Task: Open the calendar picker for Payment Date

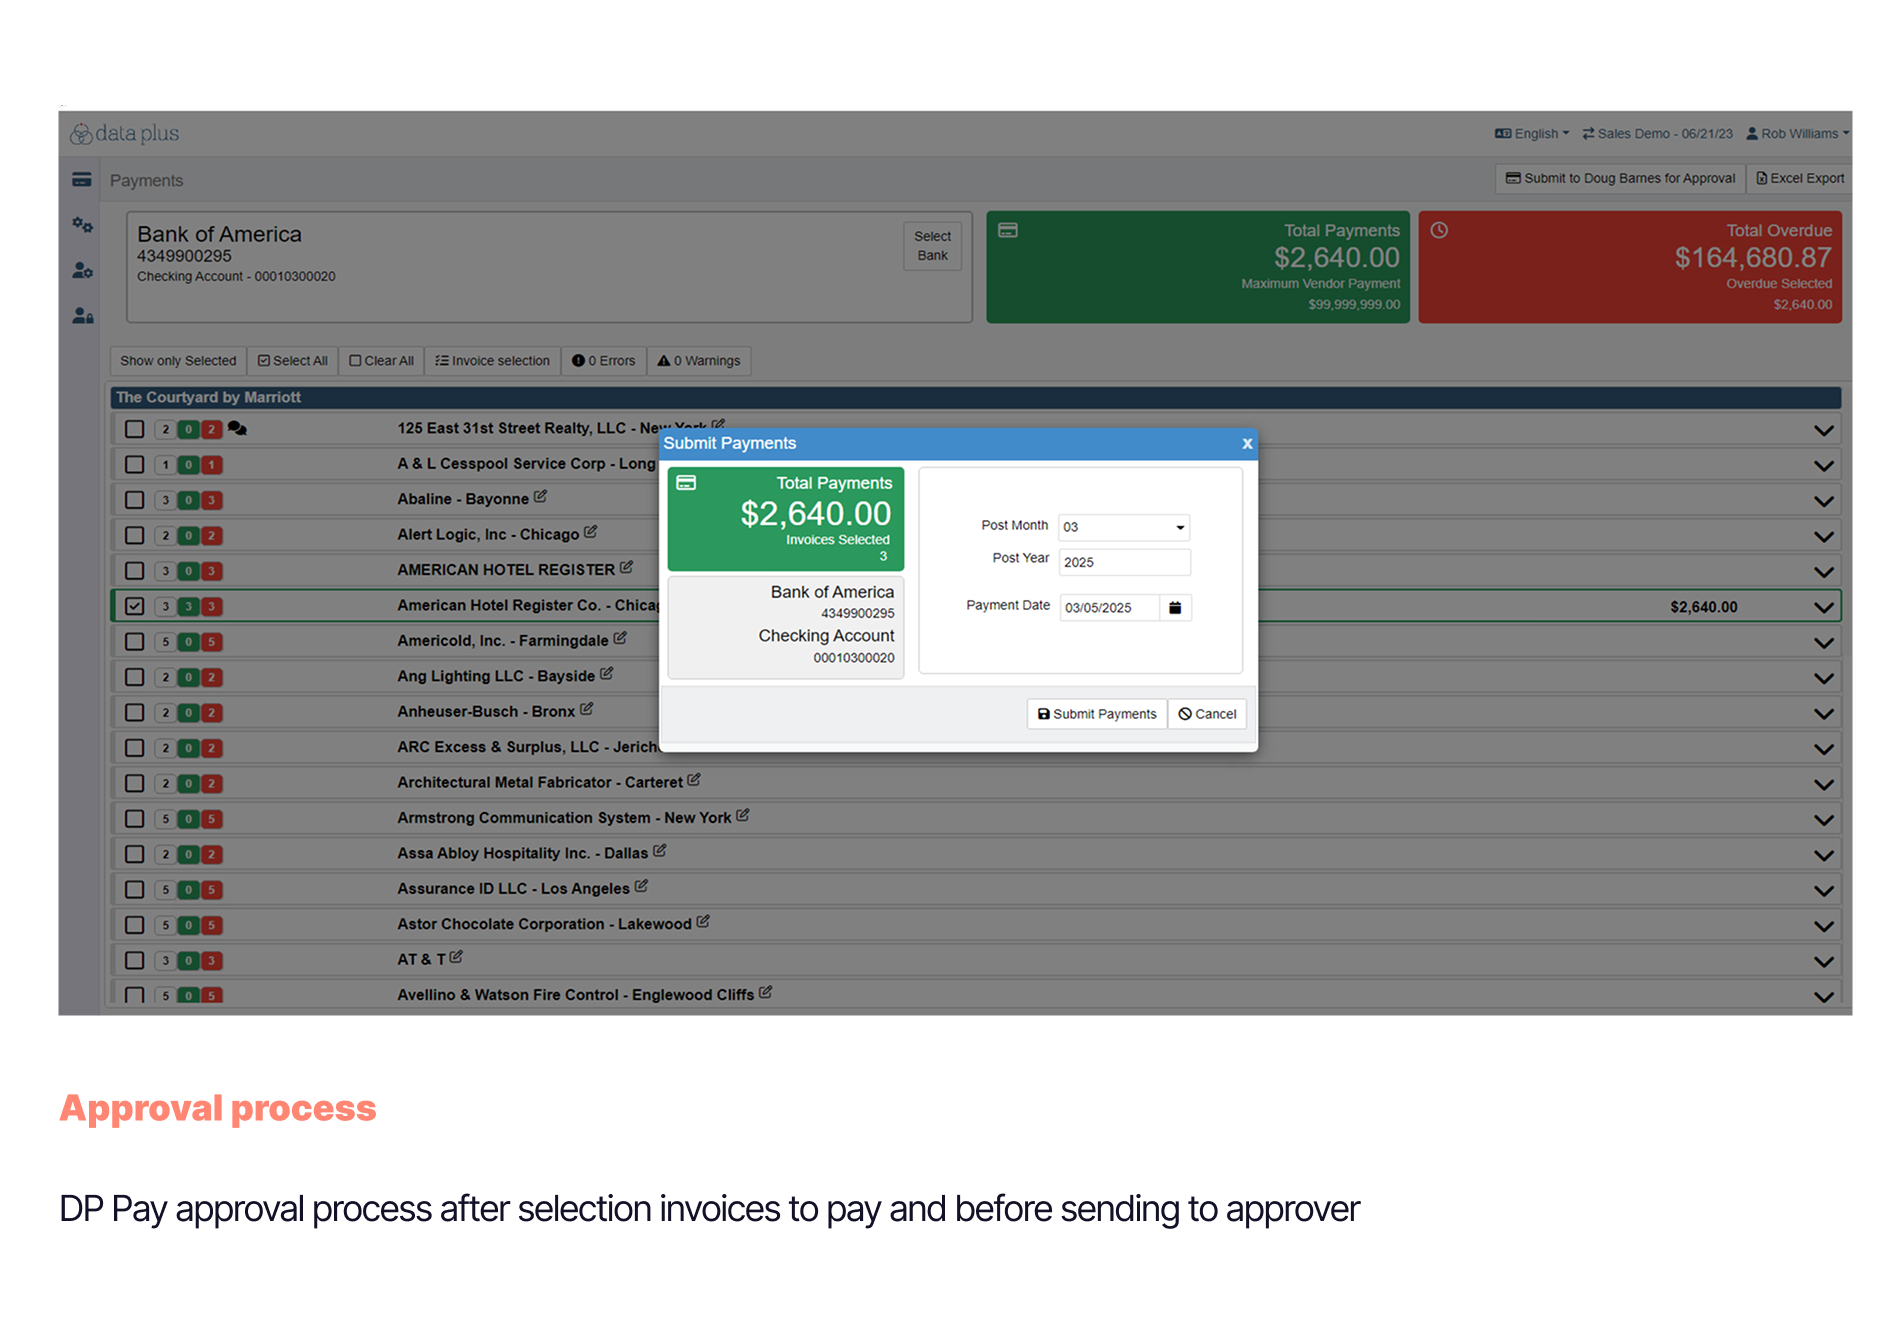Action: 1175,607
